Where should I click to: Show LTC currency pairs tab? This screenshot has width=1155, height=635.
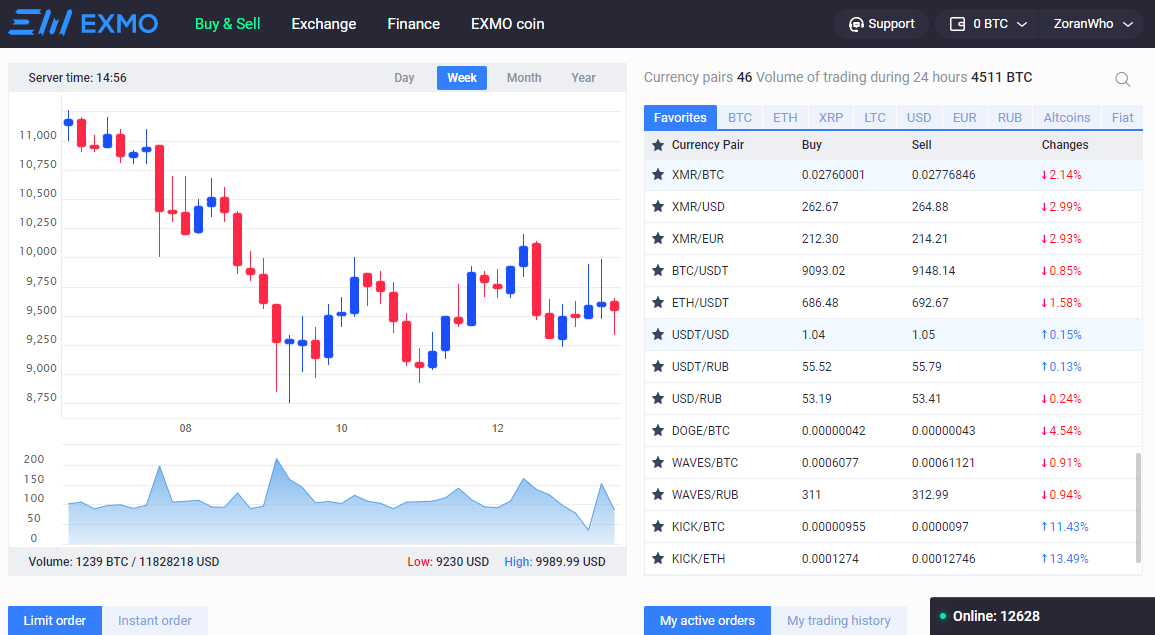pyautogui.click(x=875, y=117)
